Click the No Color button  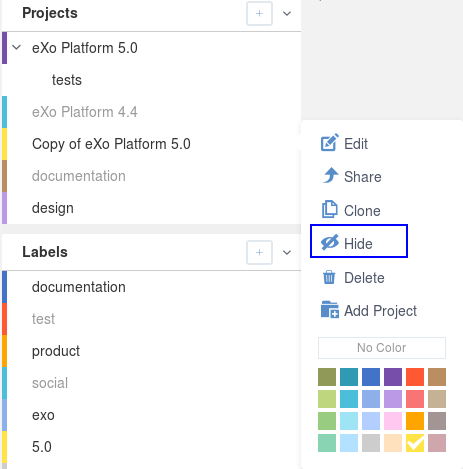click(382, 348)
